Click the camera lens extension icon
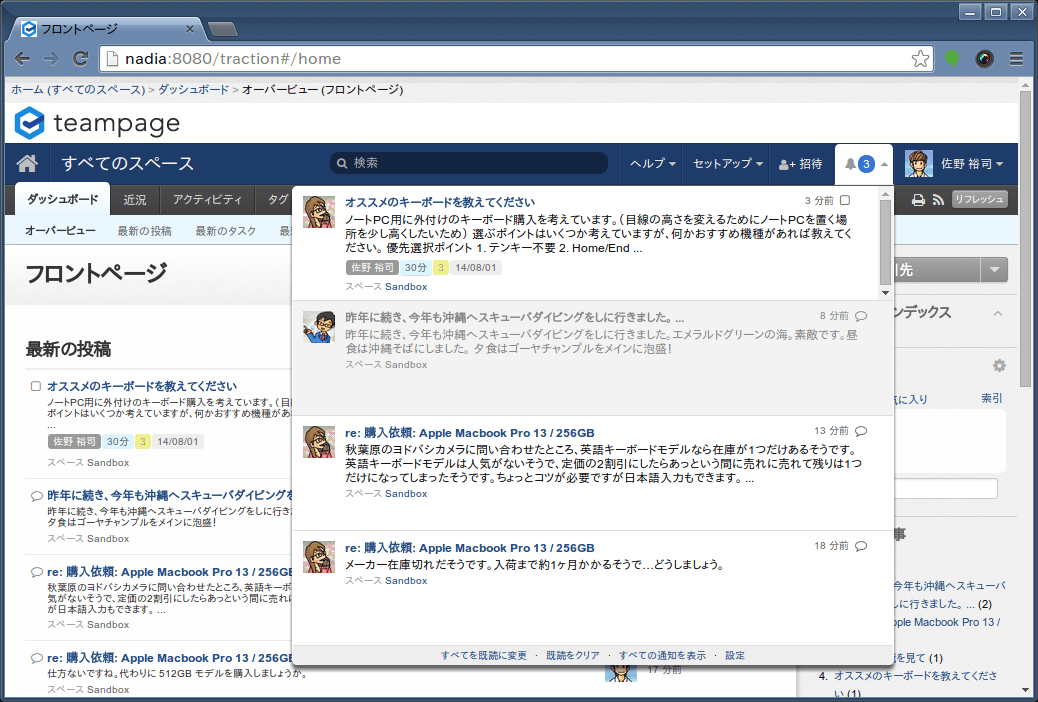The image size is (1038, 702). [x=984, y=58]
